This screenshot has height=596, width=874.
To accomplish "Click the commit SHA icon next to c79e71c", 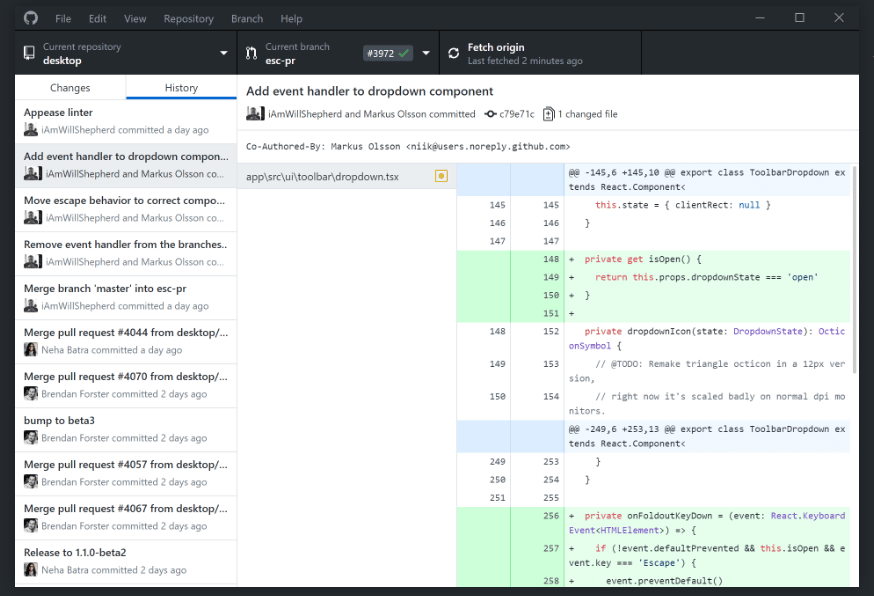I will 490,114.
